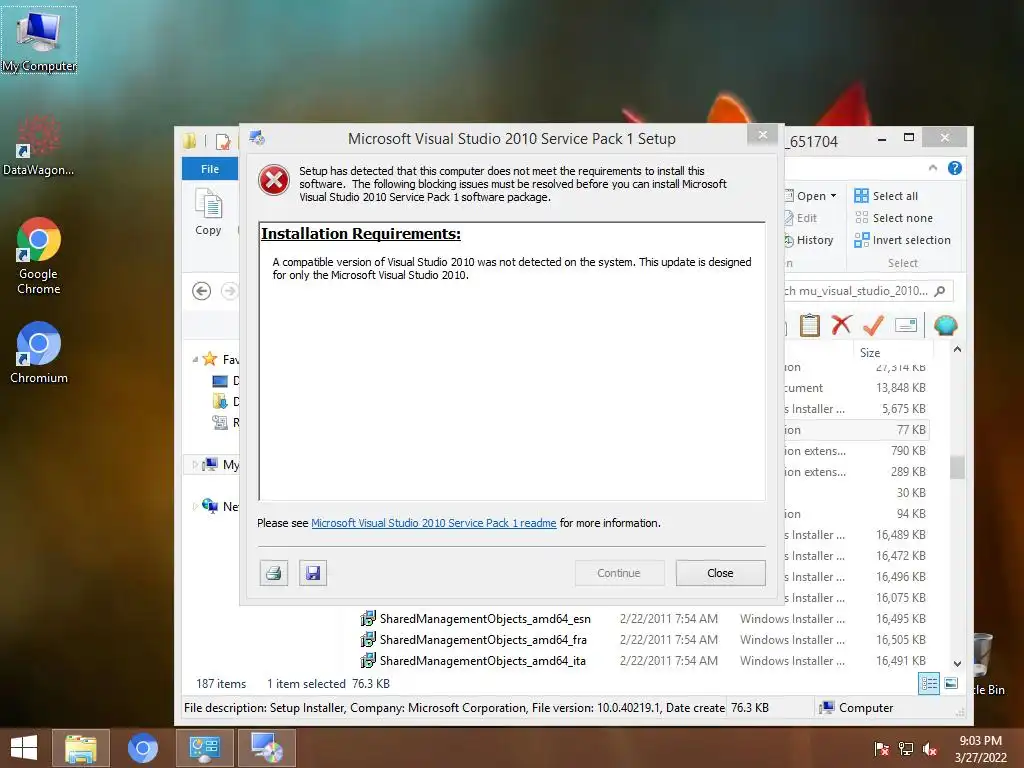Screen dimensions: 1024x768
Task: Switch to details view icon in Explorer
Action: click(929, 684)
